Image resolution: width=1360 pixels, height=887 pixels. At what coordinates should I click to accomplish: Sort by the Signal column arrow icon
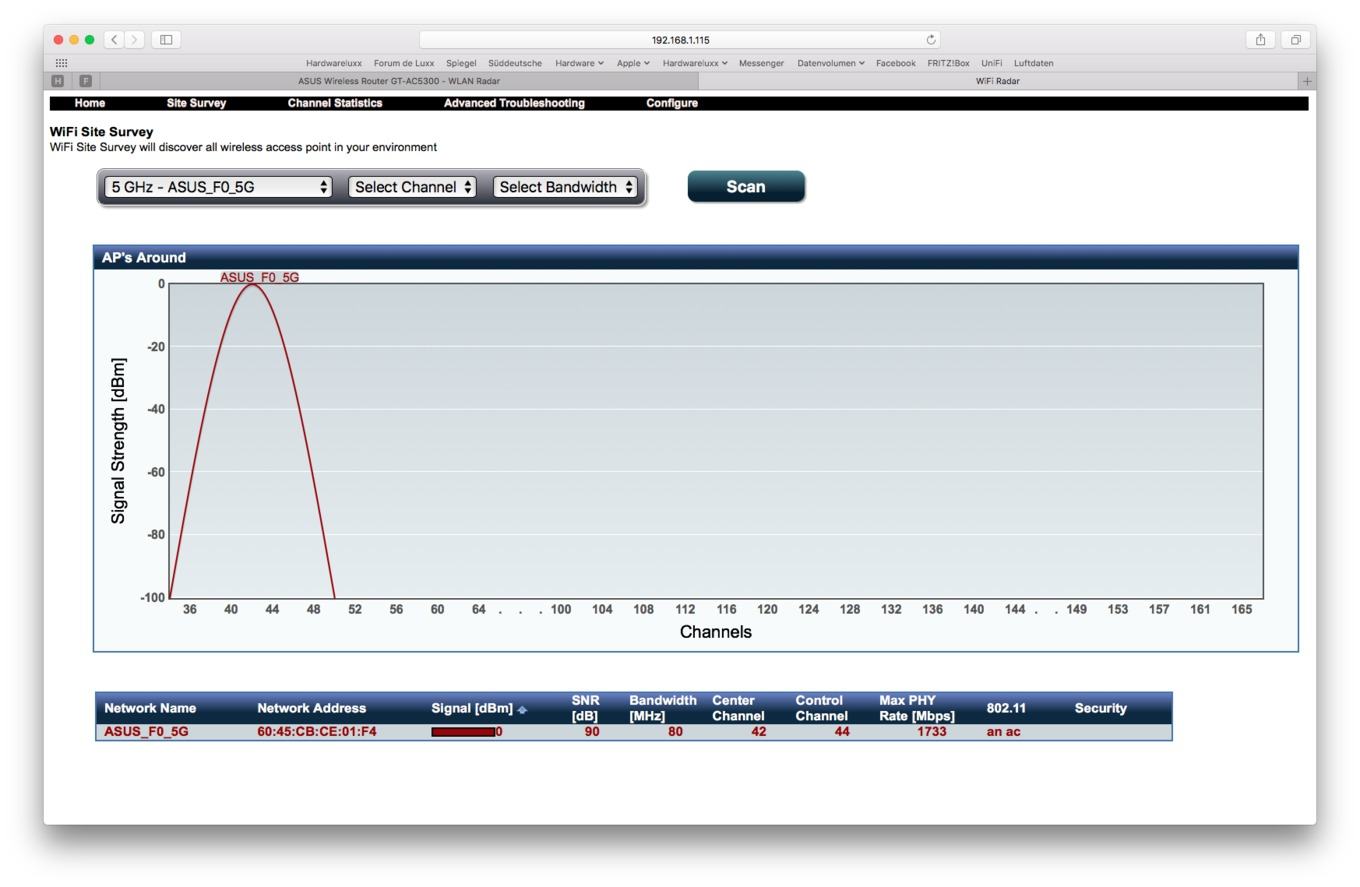click(522, 710)
